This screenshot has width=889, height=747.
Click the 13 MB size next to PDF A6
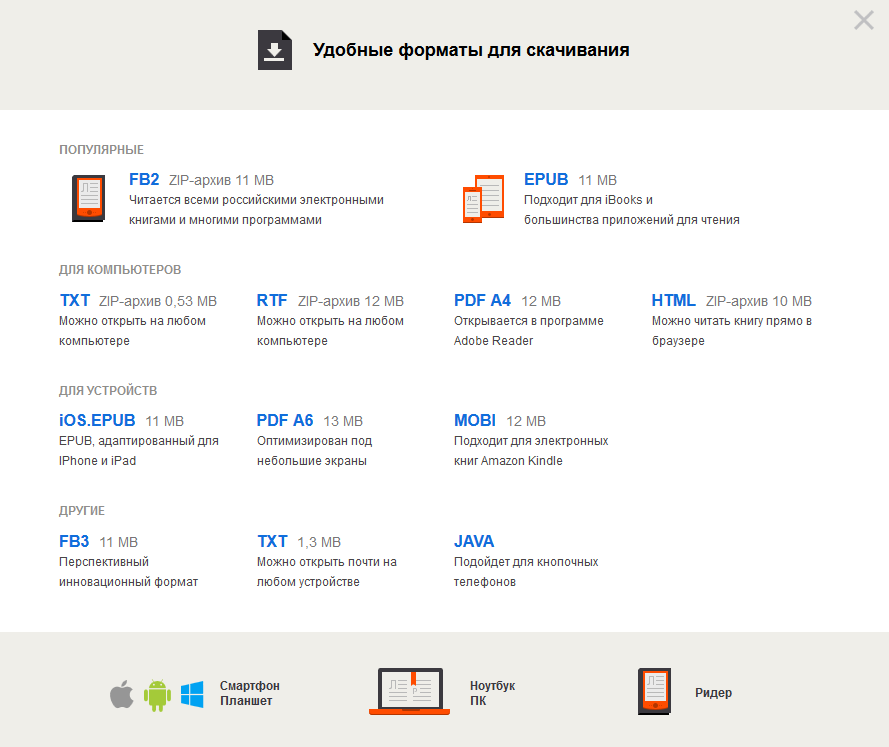(x=343, y=421)
